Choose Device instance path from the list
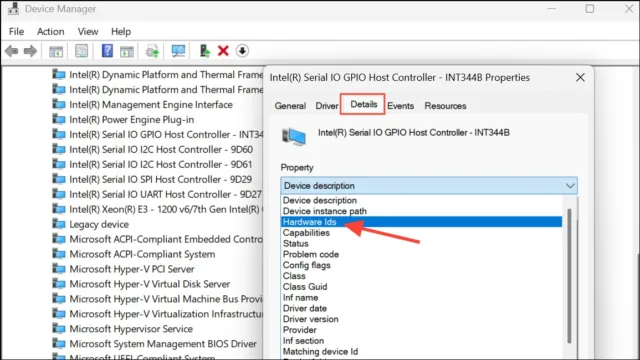This screenshot has height=360, width=640. 325,211
